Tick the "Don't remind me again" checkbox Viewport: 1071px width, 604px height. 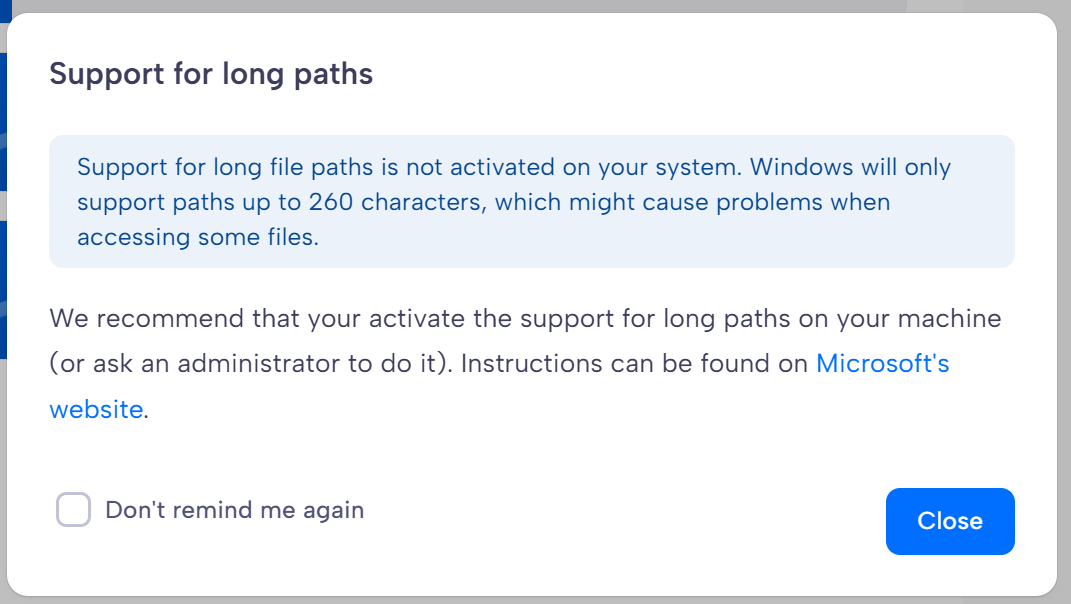point(73,510)
